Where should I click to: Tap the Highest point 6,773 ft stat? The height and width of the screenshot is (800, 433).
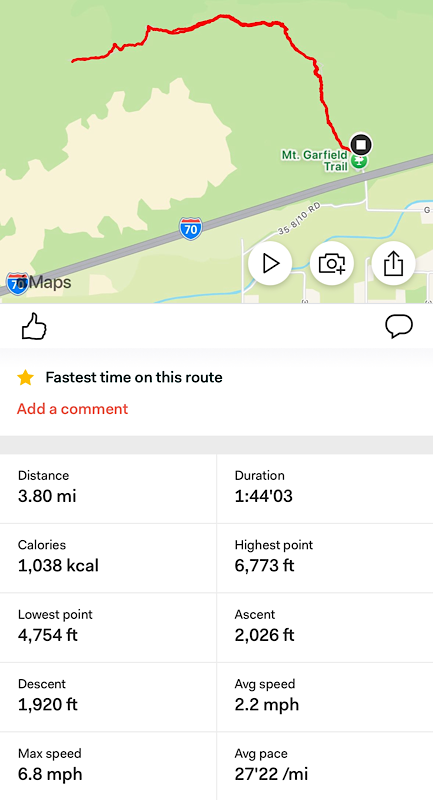[x=325, y=558]
